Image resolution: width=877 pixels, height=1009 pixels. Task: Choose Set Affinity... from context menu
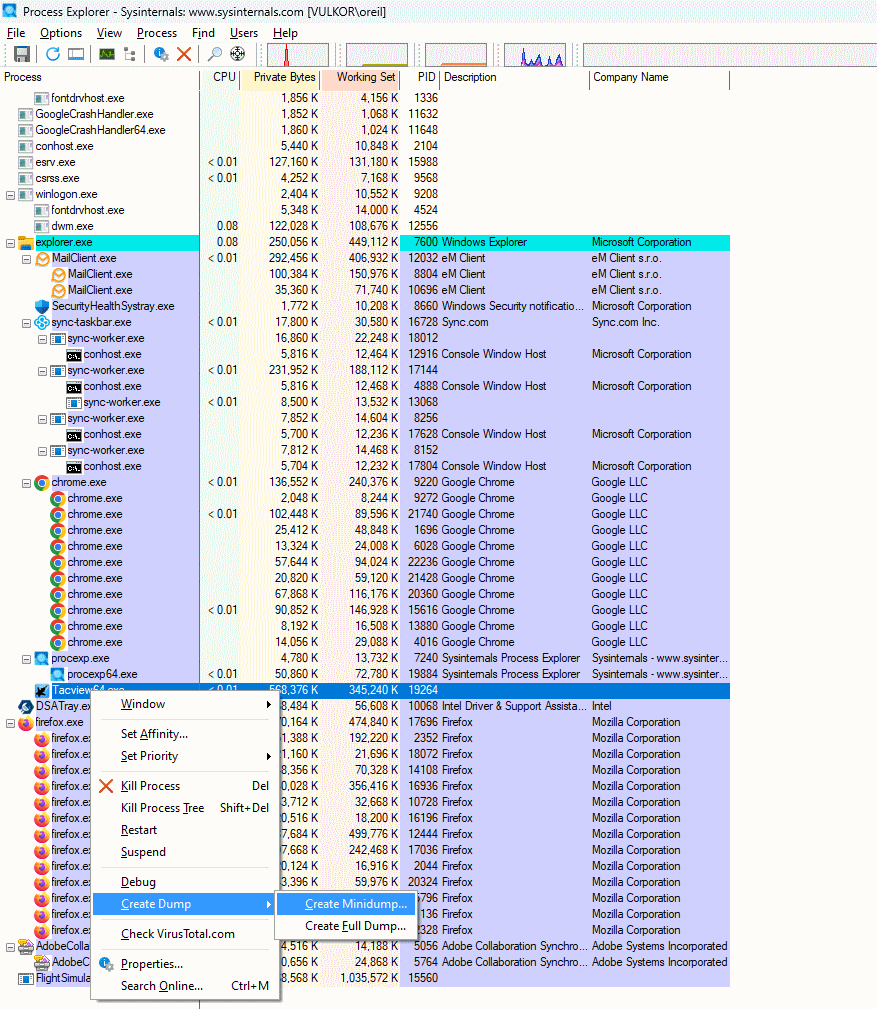click(185, 734)
